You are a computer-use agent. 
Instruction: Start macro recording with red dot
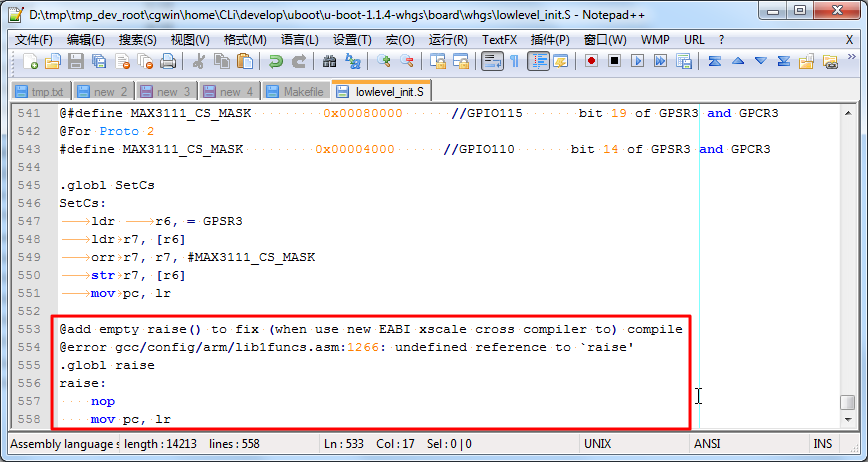click(x=591, y=61)
